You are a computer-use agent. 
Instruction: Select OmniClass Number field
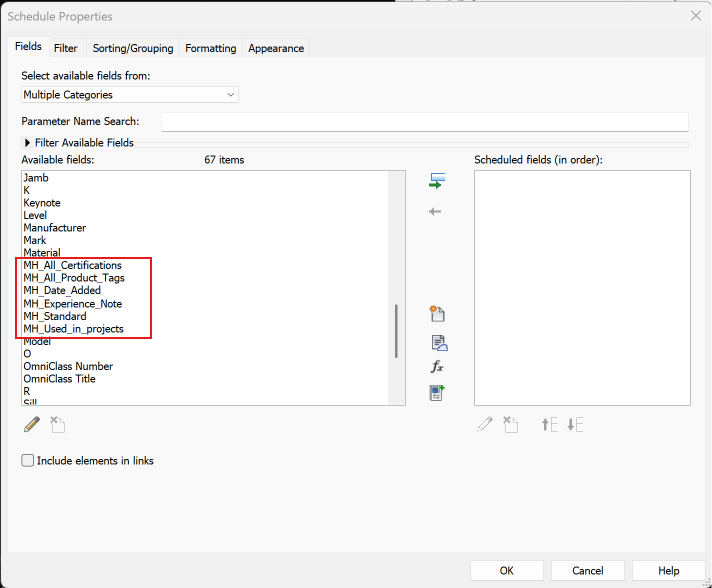click(68, 366)
